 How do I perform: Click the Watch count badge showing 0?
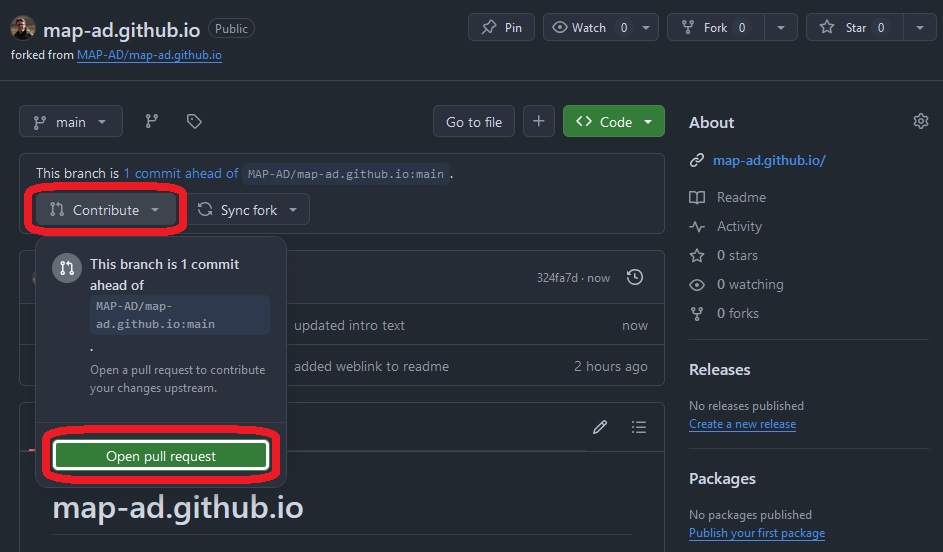point(624,28)
